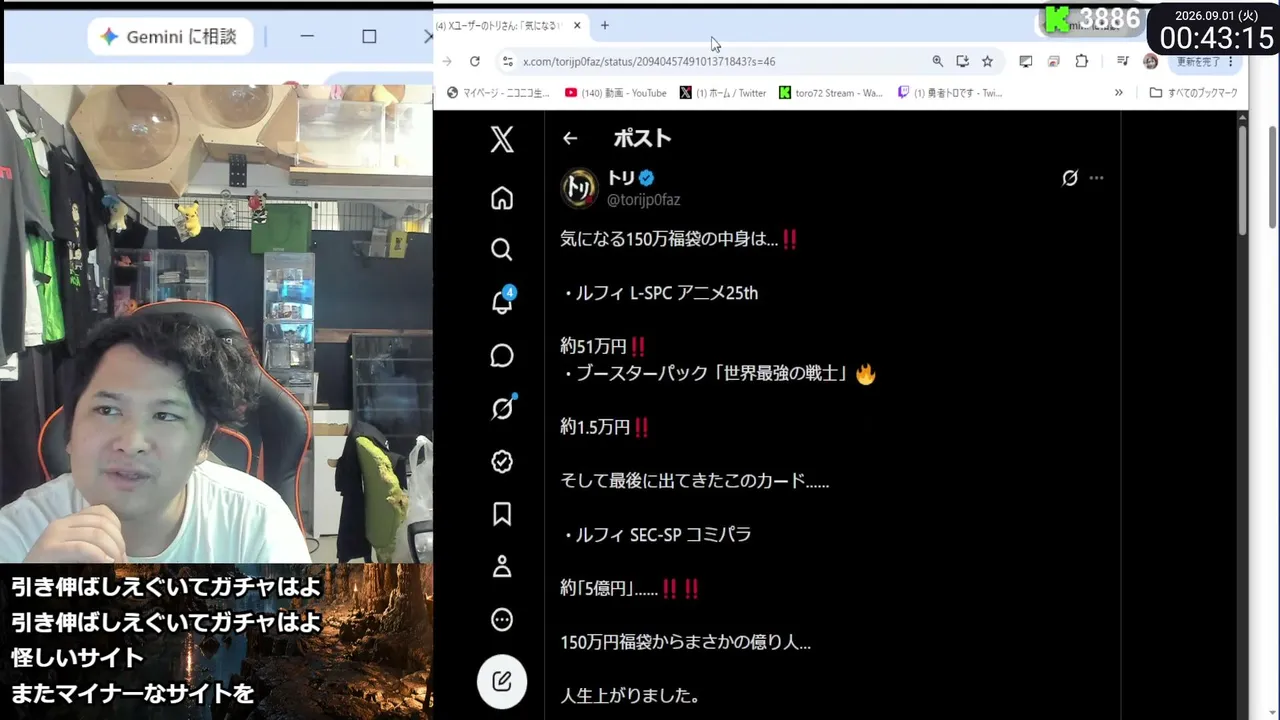Open the profile page in X sidebar
1280x720 pixels.
click(x=502, y=567)
